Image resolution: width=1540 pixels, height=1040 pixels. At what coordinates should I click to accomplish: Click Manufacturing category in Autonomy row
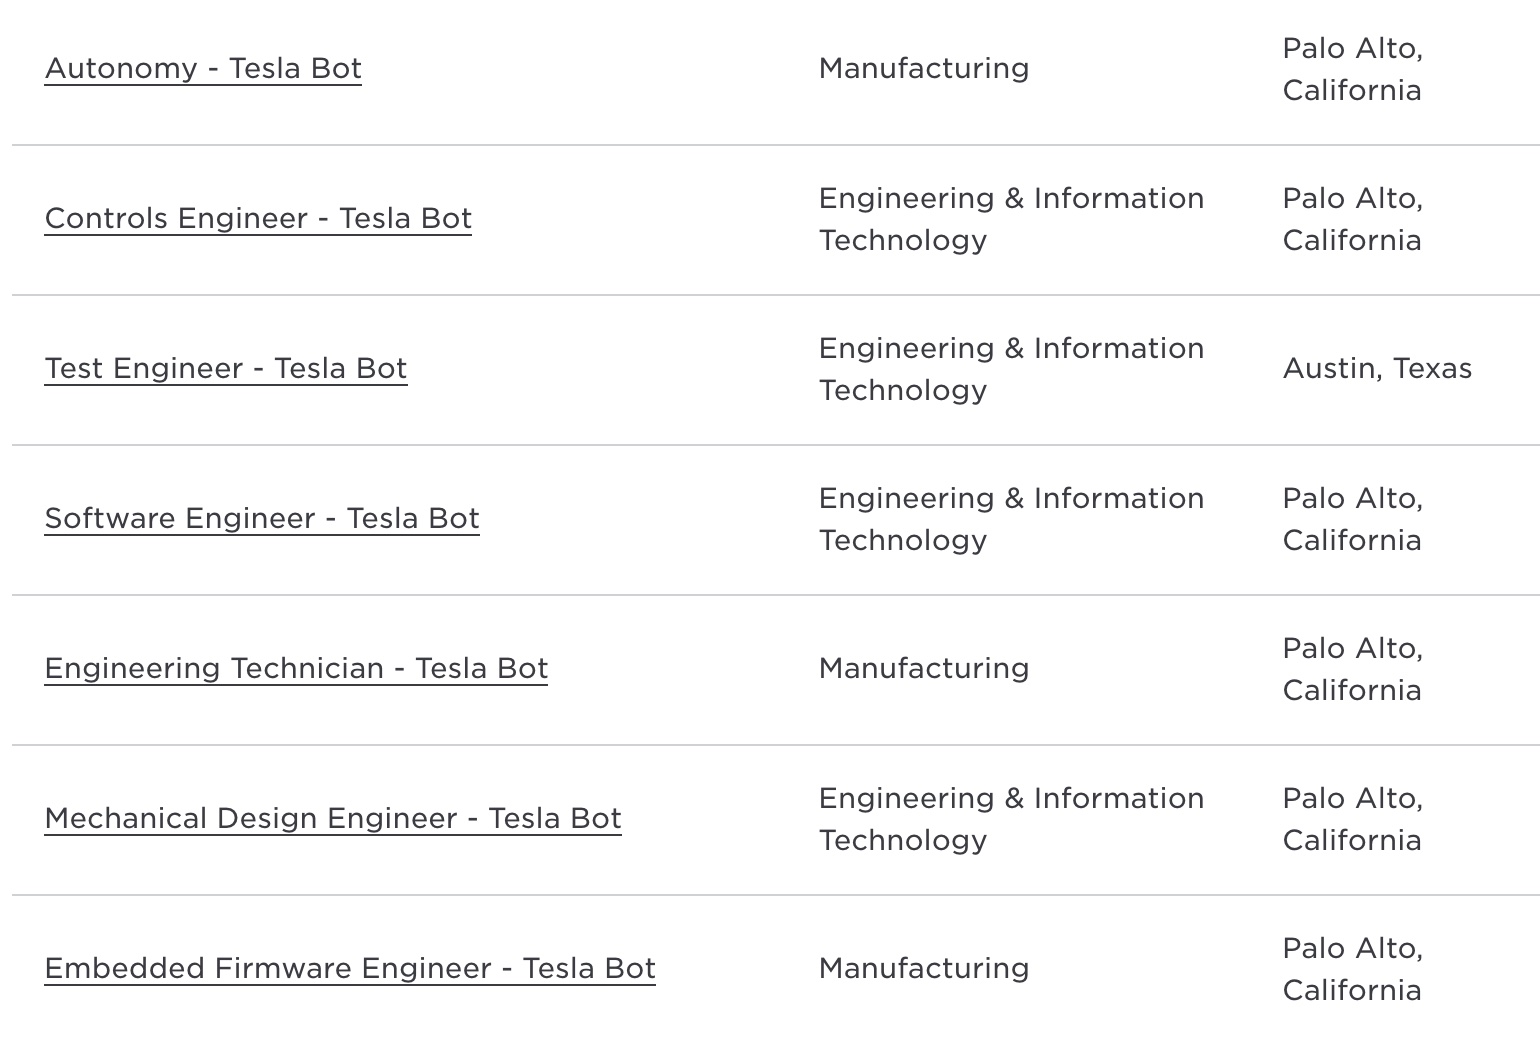(x=924, y=68)
